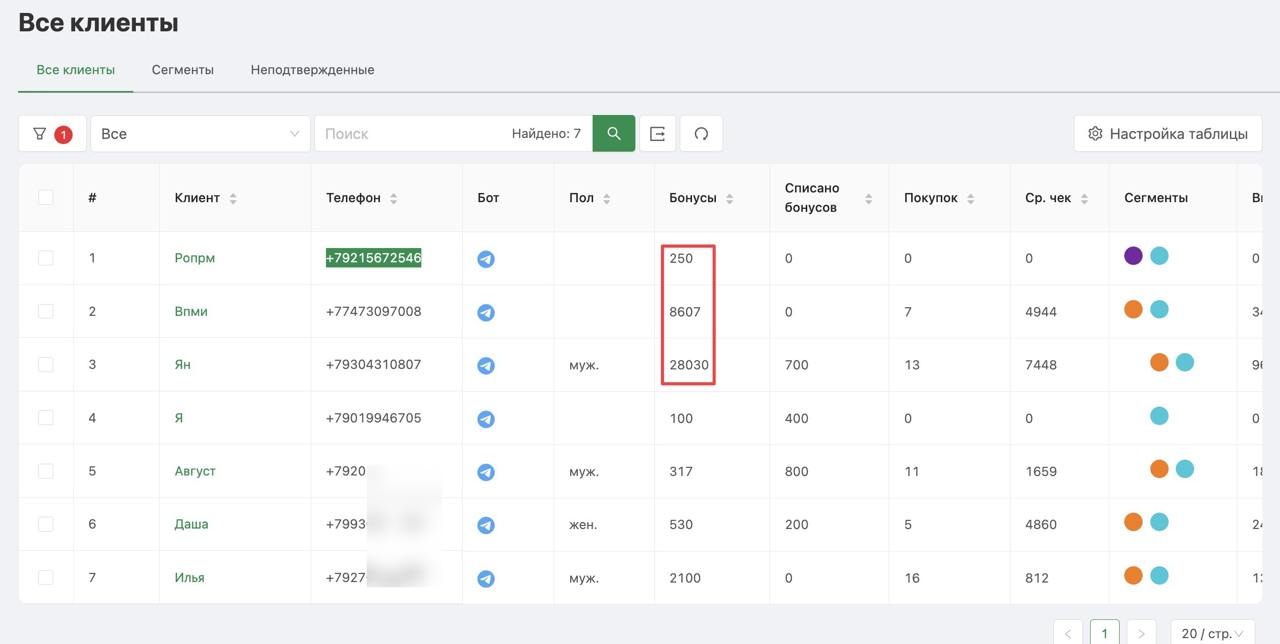Open Telegram bot icon for Даша

coord(486,525)
